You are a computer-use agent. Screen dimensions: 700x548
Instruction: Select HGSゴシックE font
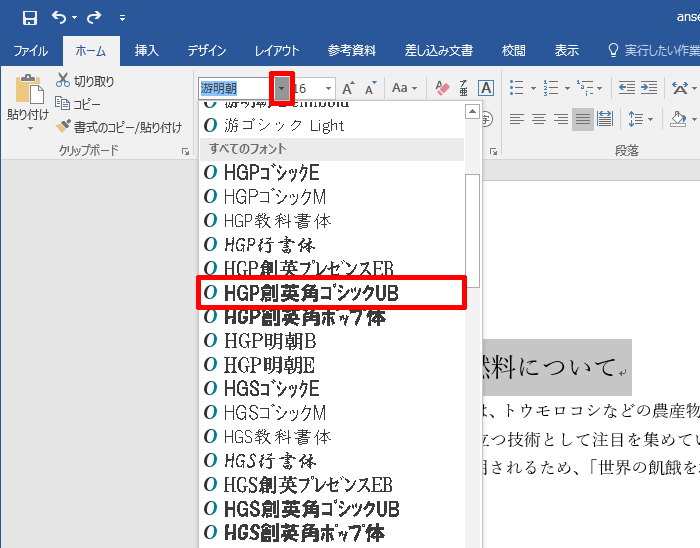click(332, 389)
